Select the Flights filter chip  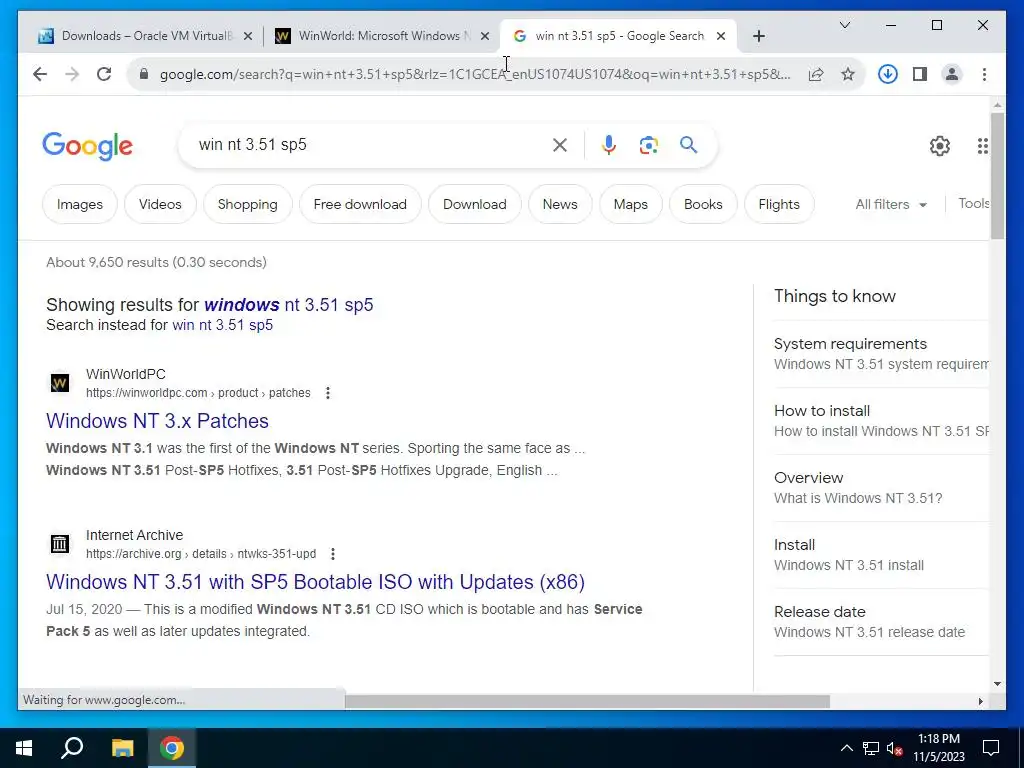coord(778,204)
